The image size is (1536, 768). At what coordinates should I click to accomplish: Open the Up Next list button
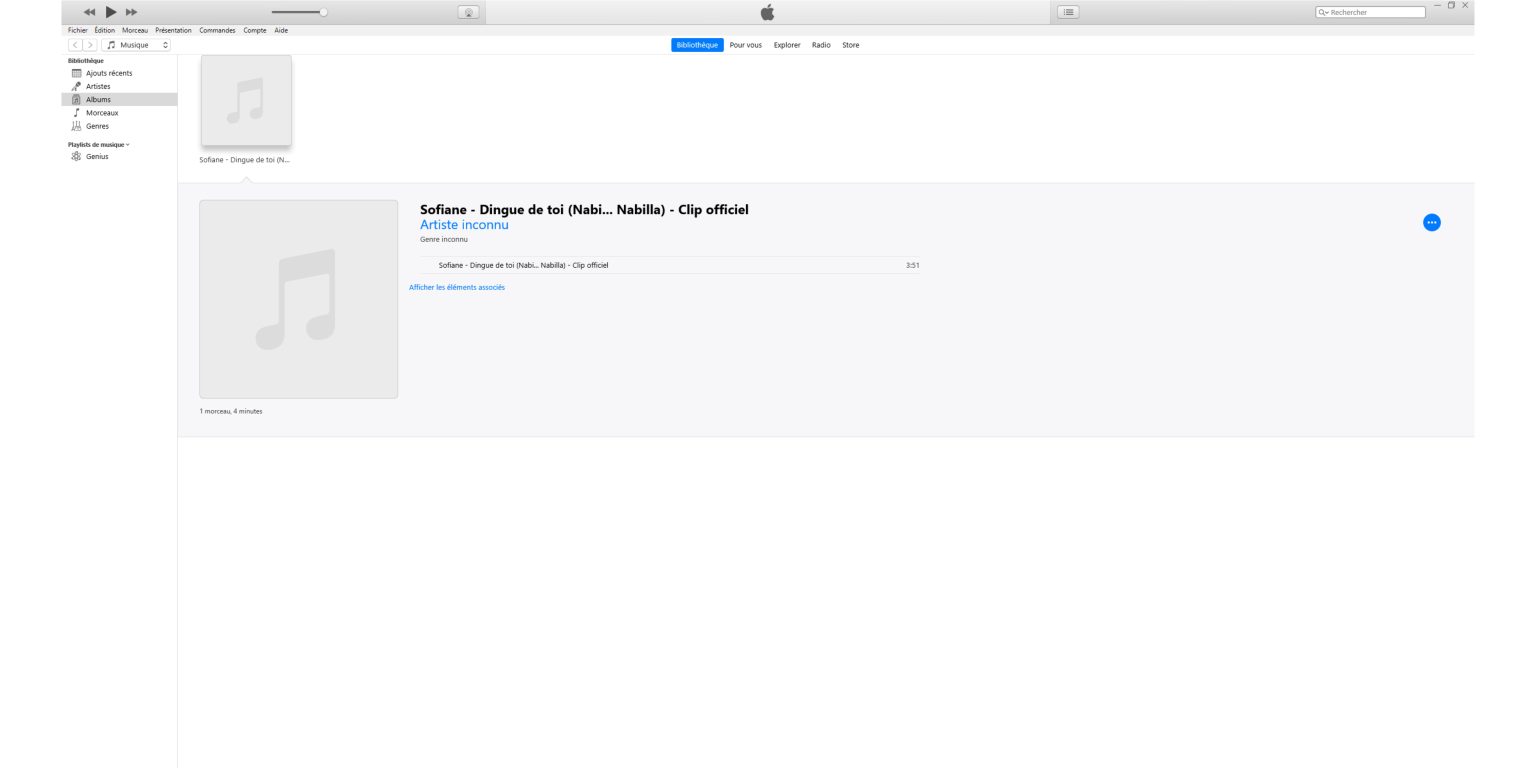point(1069,12)
